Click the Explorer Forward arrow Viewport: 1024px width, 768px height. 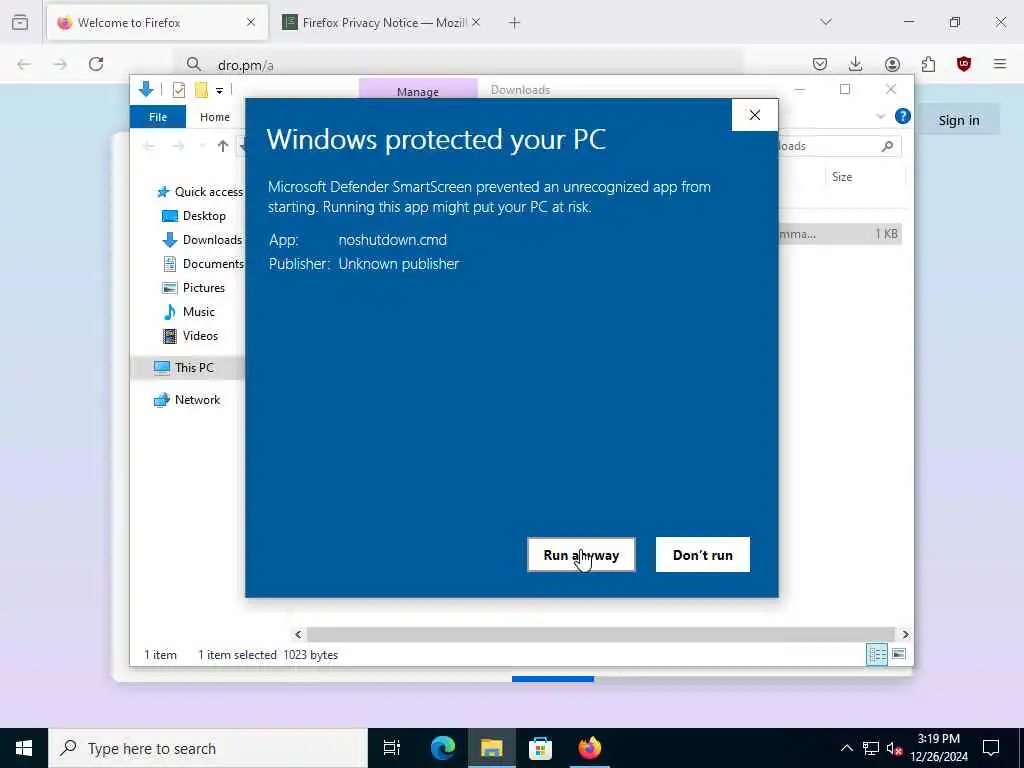pyautogui.click(x=178, y=146)
